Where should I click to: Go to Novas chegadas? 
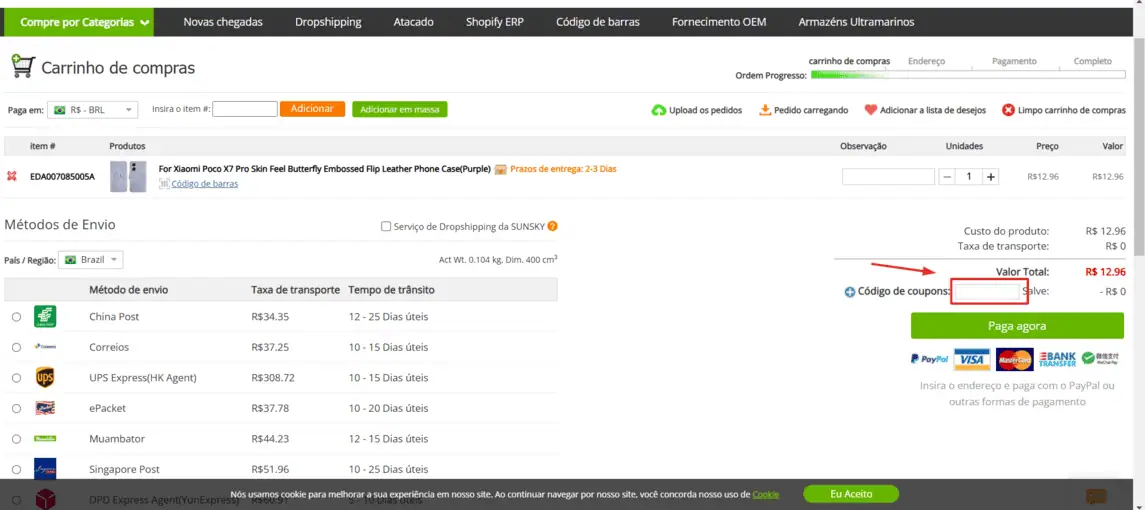pos(223,22)
